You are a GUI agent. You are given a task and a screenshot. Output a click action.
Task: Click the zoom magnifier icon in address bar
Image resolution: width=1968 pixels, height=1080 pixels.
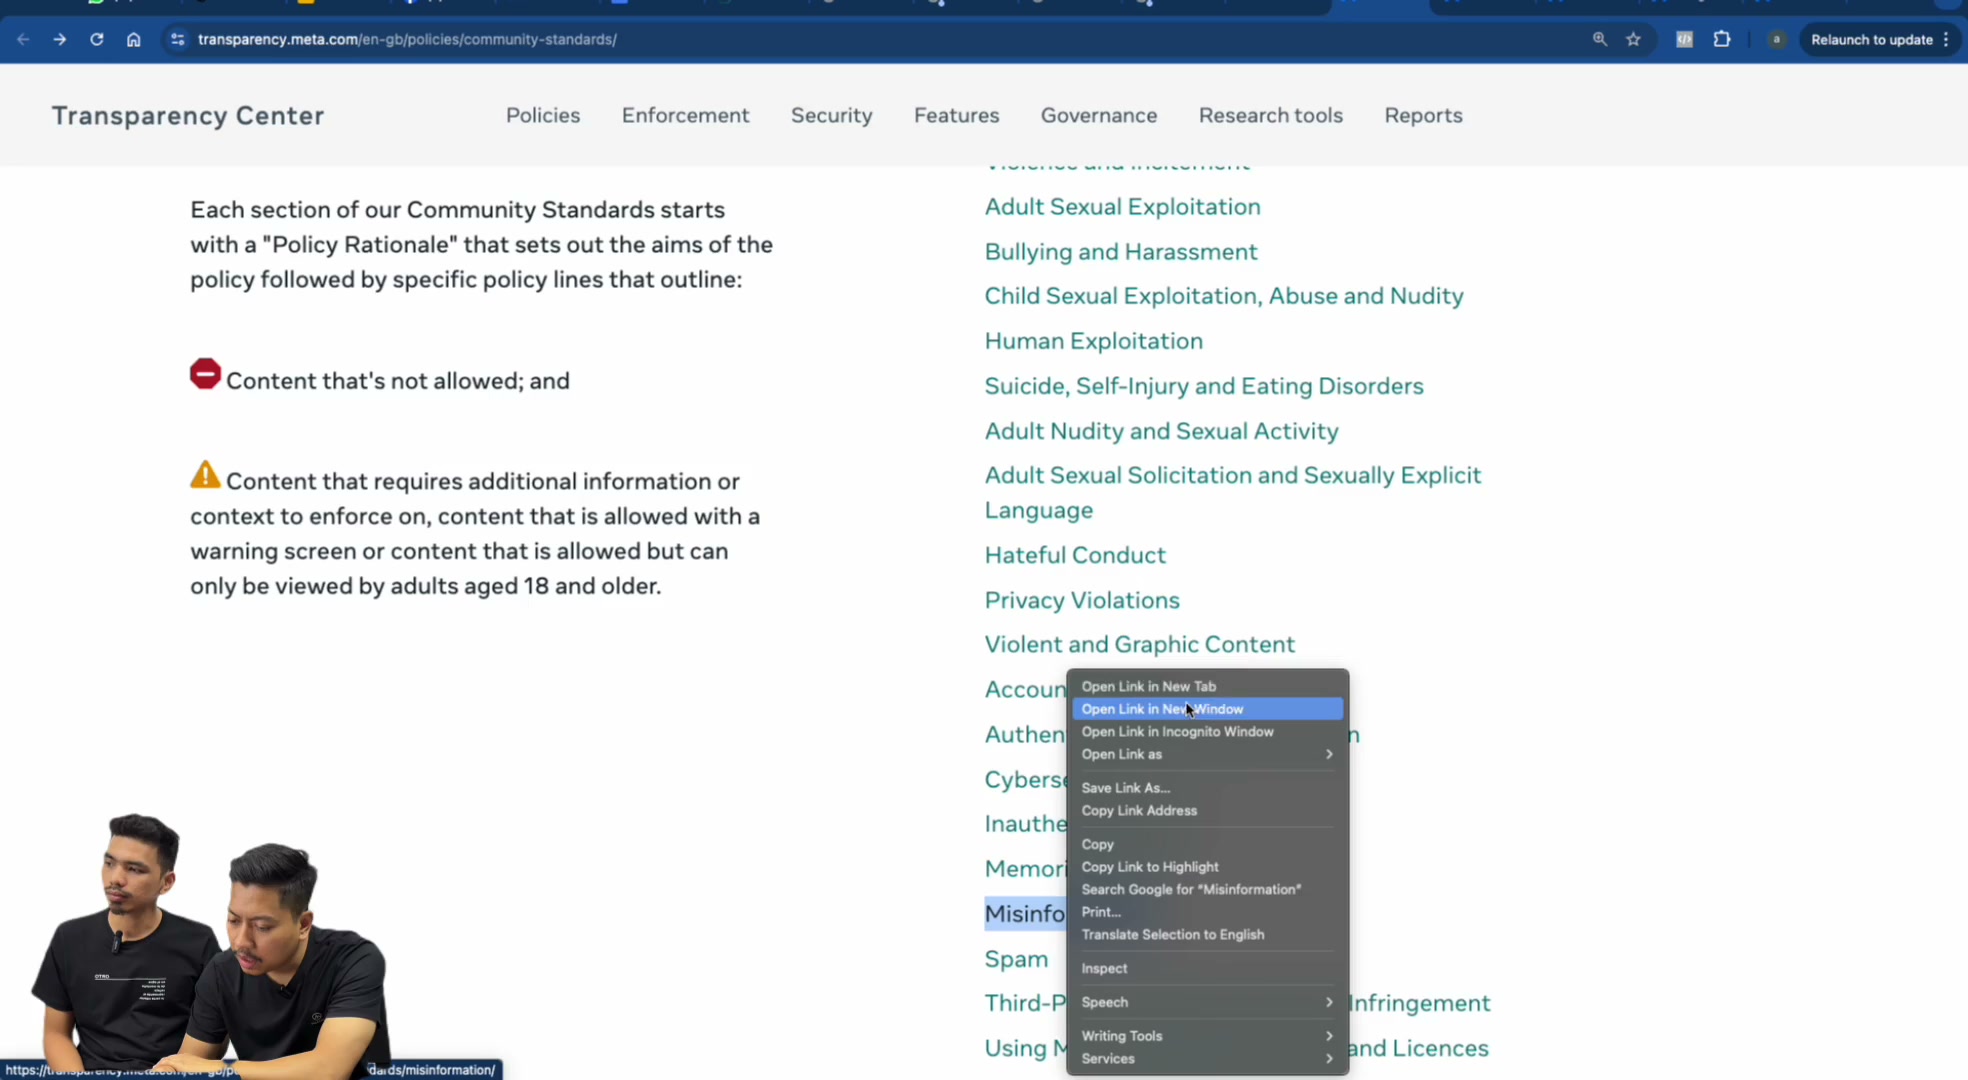pyautogui.click(x=1600, y=39)
